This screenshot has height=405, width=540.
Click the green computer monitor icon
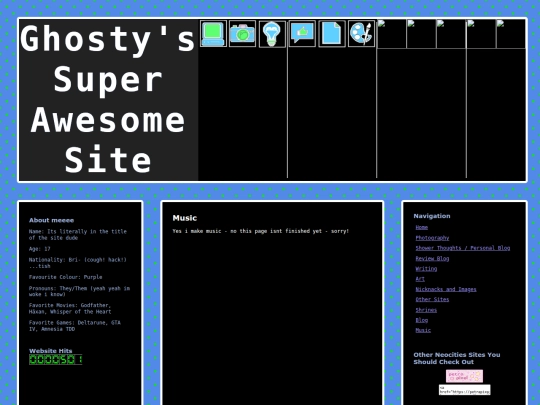coord(213,34)
